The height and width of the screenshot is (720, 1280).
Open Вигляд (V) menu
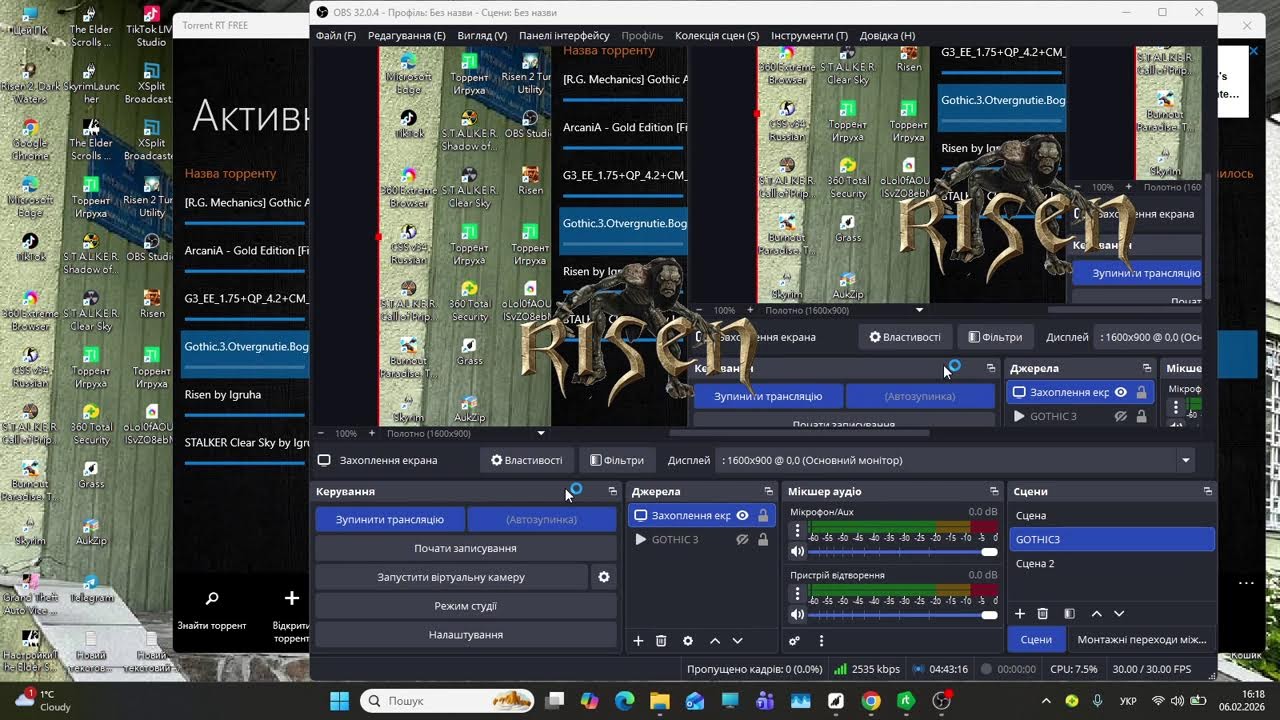pos(482,36)
